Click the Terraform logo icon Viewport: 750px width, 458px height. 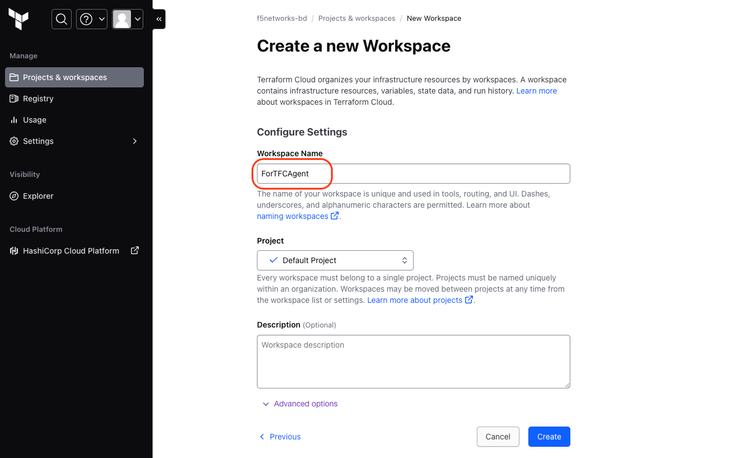(x=19, y=19)
